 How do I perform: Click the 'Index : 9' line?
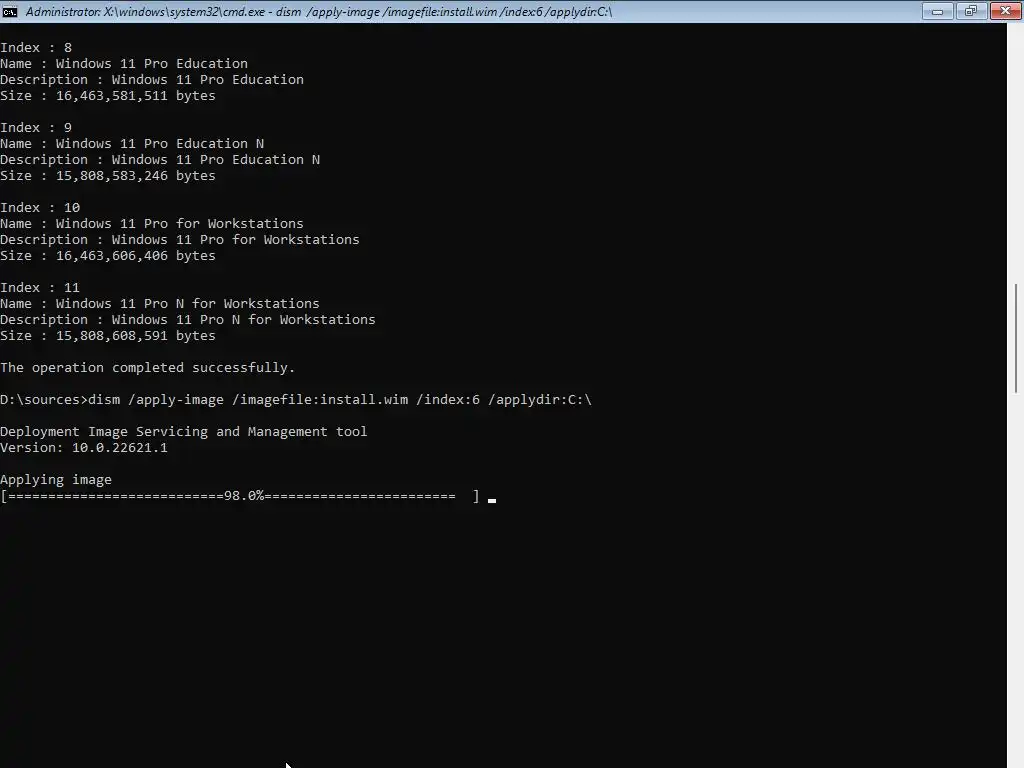(x=36, y=128)
